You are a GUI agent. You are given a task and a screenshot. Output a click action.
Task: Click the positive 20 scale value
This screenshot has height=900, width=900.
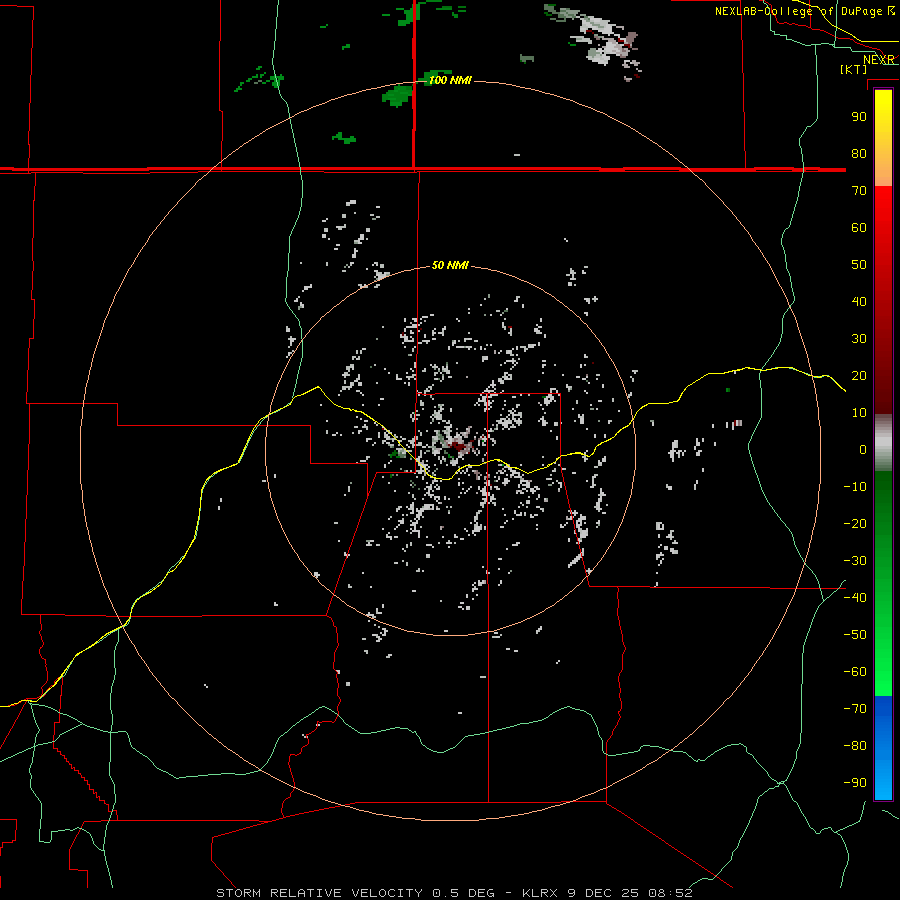pos(859,376)
